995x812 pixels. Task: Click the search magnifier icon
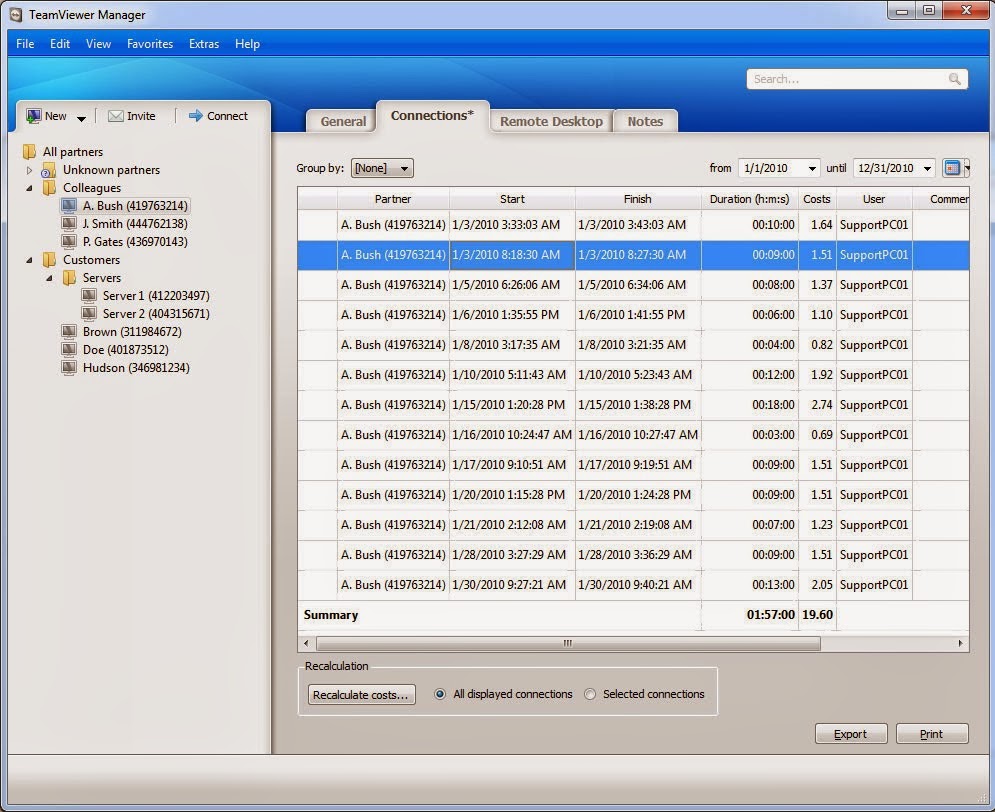coord(954,79)
